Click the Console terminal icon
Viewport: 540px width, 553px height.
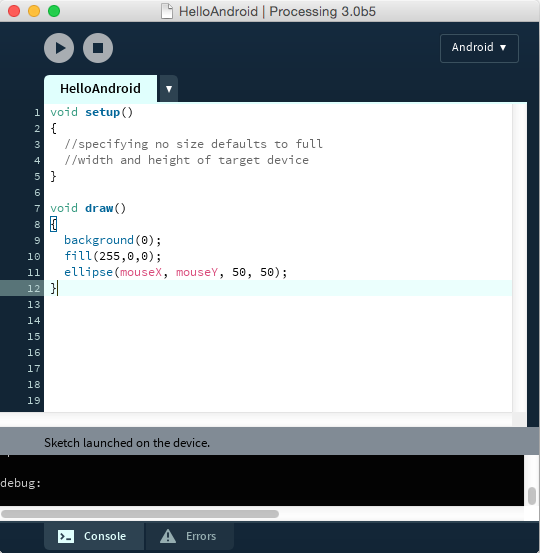tap(66, 536)
